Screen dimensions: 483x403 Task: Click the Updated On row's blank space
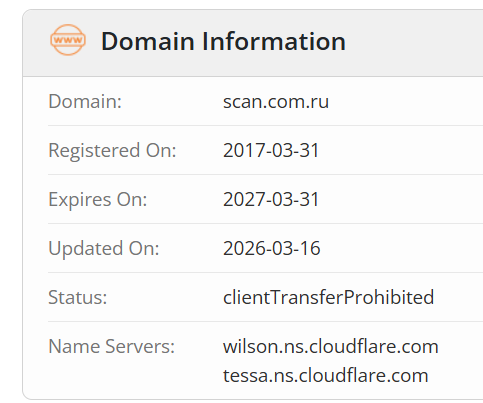402,248
